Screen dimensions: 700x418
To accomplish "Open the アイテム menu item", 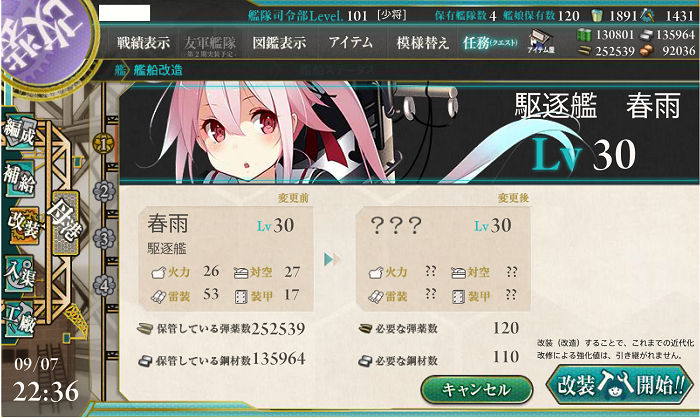I will click(x=351, y=42).
